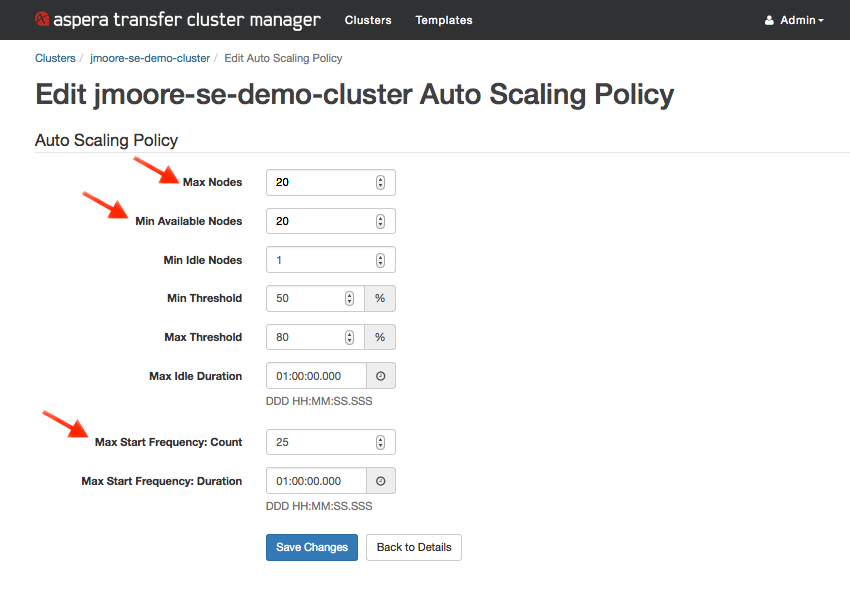
Task: Click the Min Threshold label
Action: point(204,298)
